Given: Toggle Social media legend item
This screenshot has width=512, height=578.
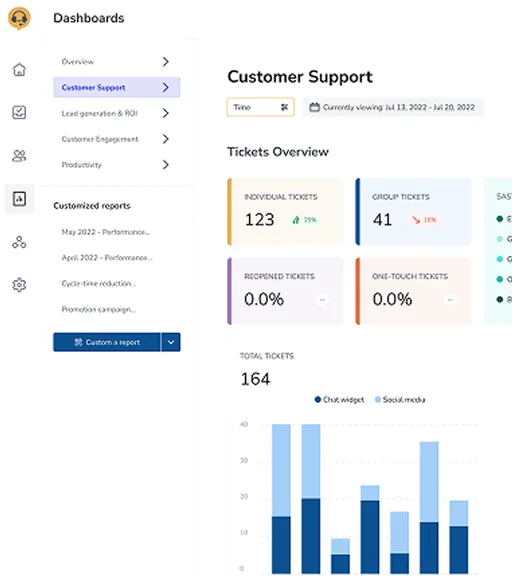Looking at the screenshot, I should pos(400,400).
